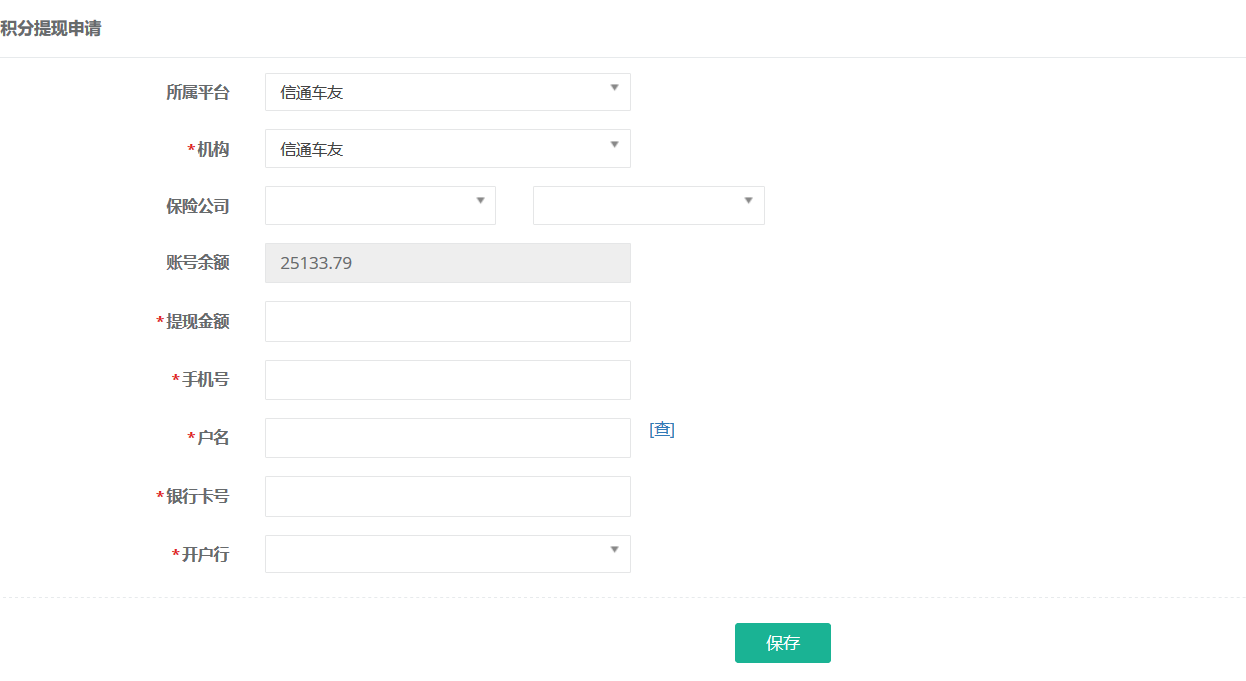This screenshot has width=1246, height=681.
Task: Click into the 户名 text box
Action: click(447, 438)
